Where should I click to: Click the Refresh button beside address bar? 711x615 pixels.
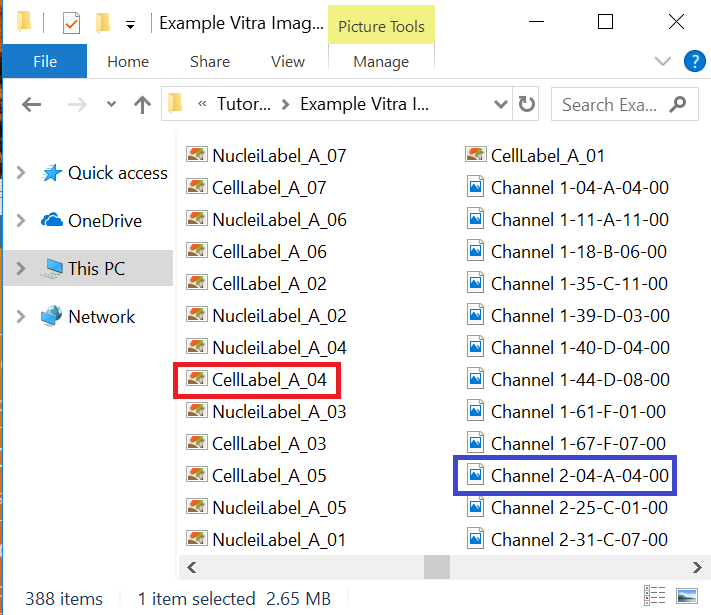526,104
